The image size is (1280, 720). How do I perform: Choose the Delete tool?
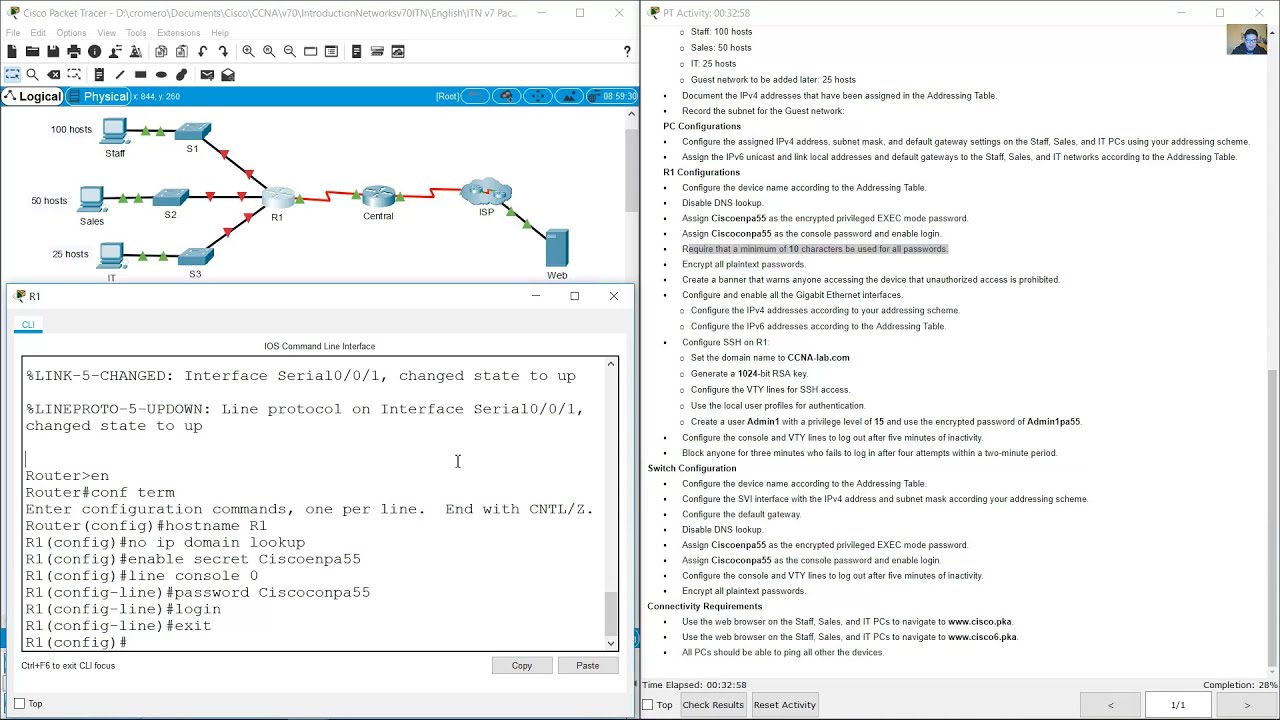click(54, 74)
